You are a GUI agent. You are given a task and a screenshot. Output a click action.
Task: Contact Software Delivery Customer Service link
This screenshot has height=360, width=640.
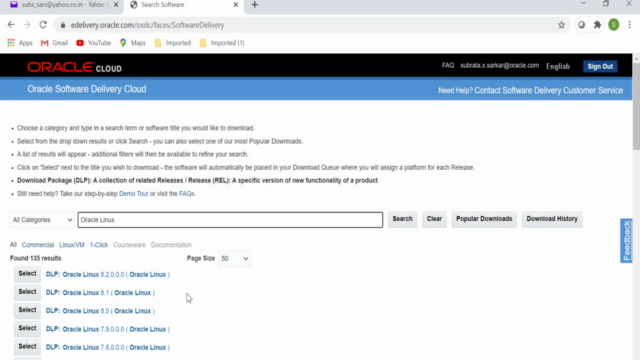click(549, 91)
